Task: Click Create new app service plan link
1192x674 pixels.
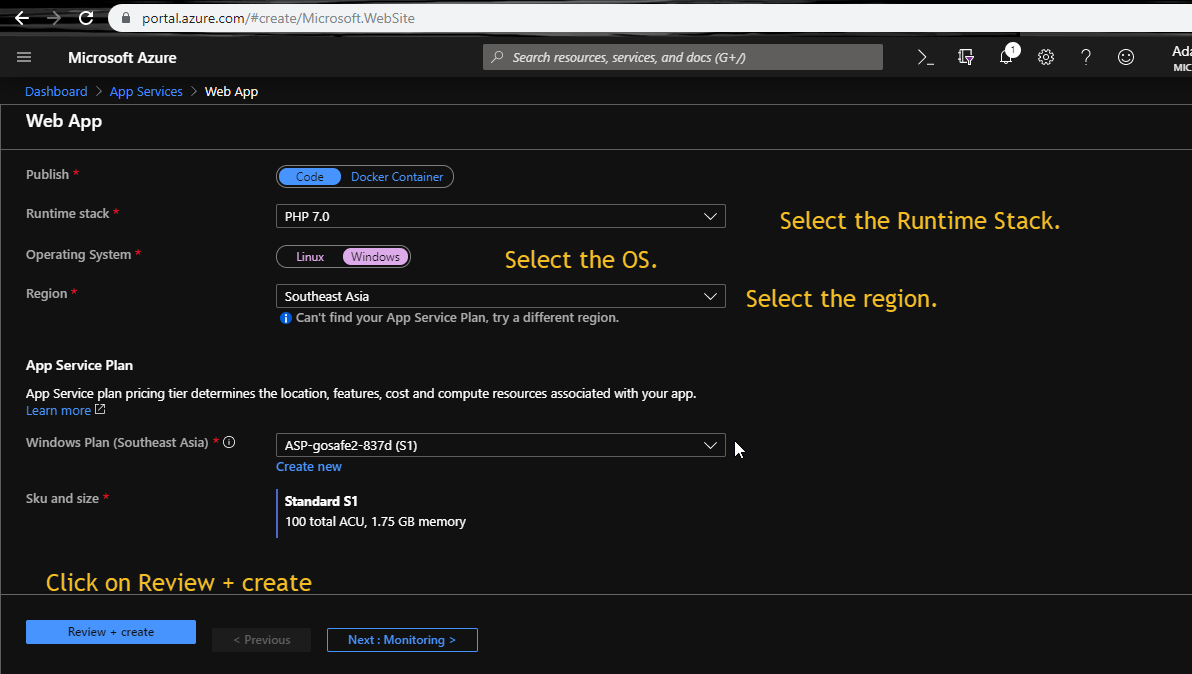Action: (x=309, y=467)
